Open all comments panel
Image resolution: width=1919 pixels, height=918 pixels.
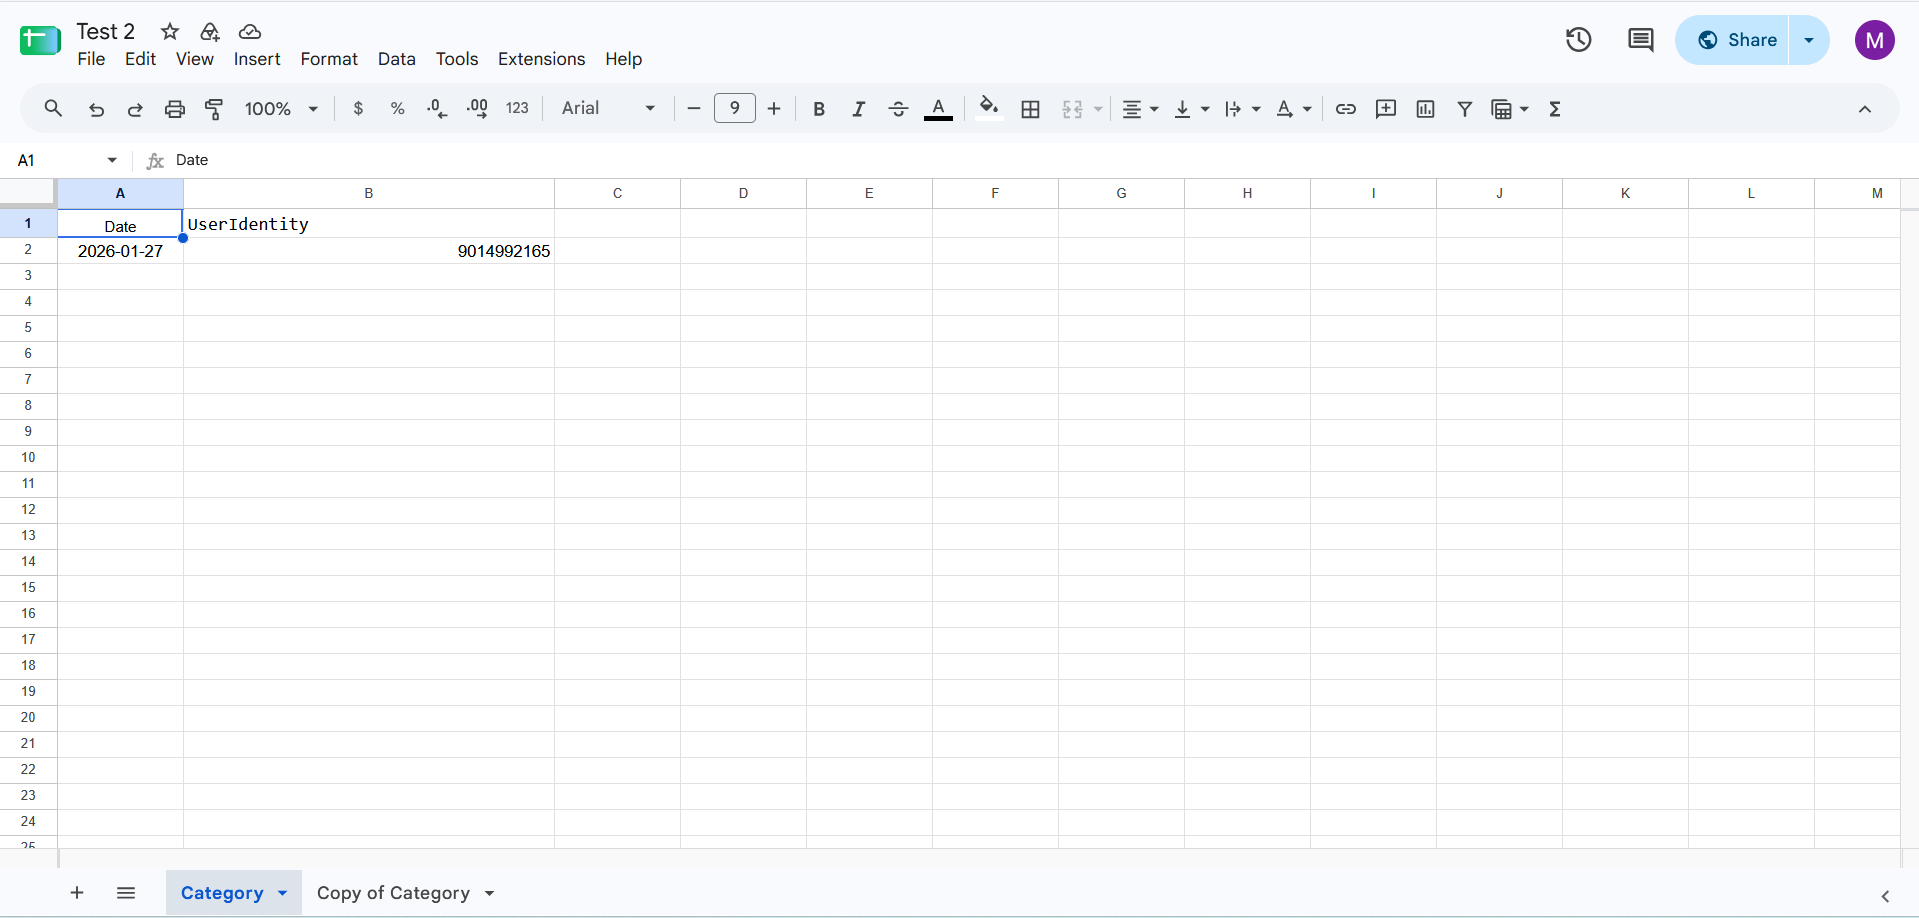coord(1641,40)
